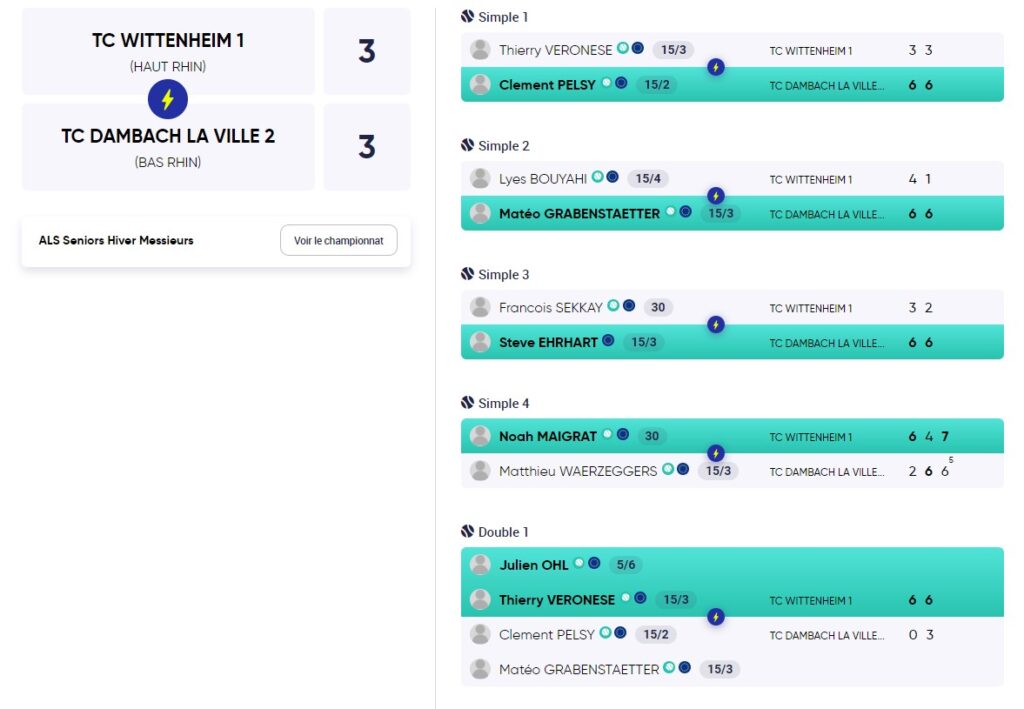Open the Voir le championnat button
1024x709 pixels.
pyautogui.click(x=338, y=241)
